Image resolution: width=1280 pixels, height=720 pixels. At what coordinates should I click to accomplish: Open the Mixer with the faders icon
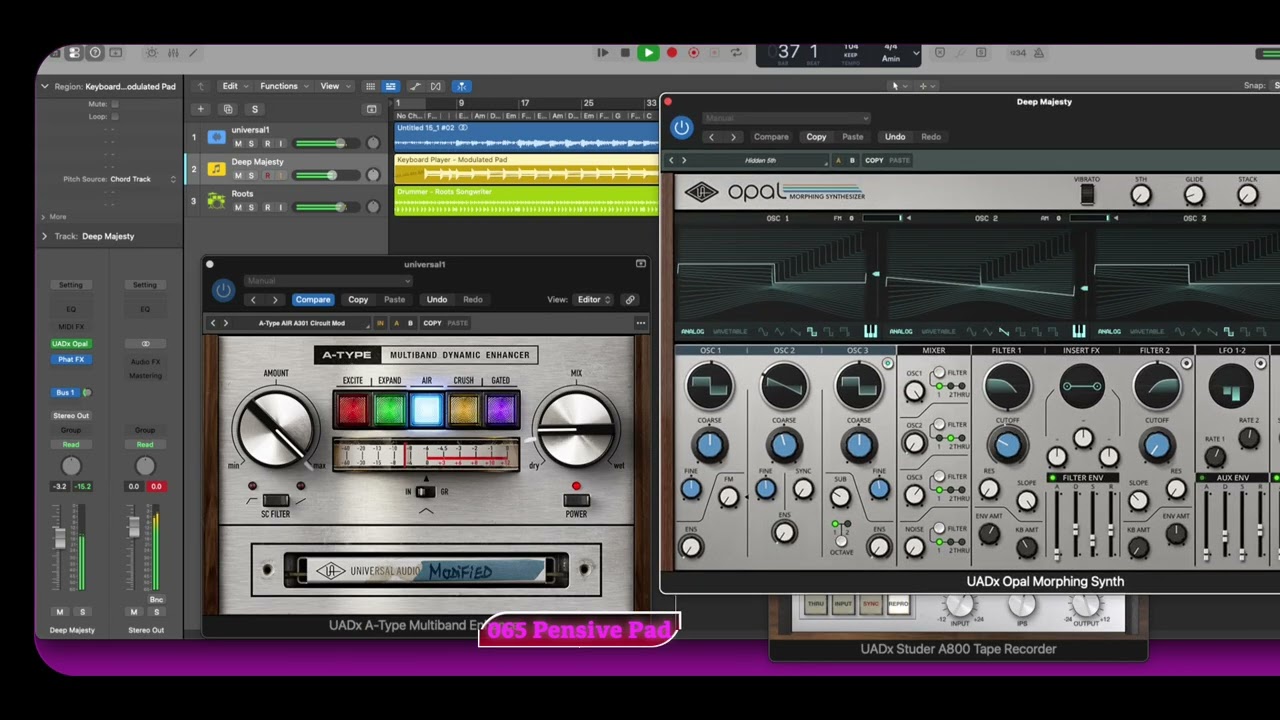click(x=172, y=53)
